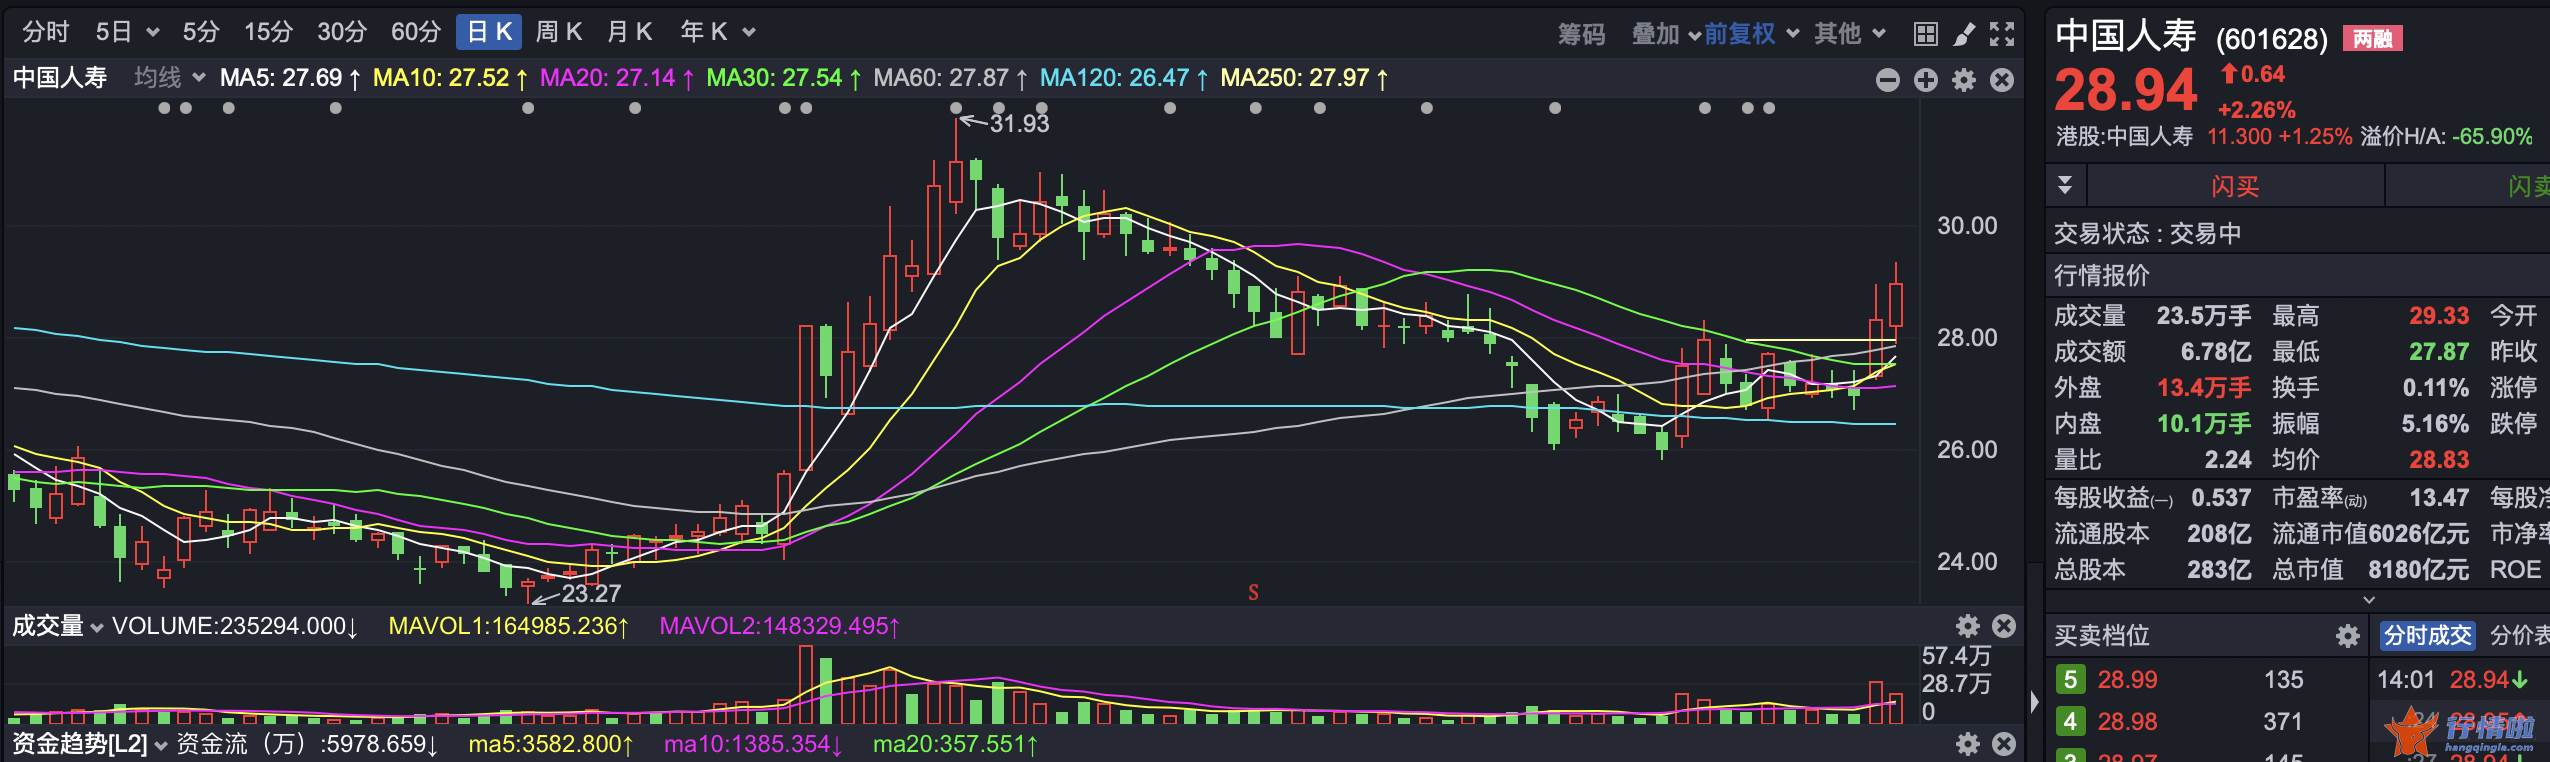The width and height of the screenshot is (2550, 762).
Task: Click the 港股:中国人寿 link
Action: pyautogui.click(x=2124, y=137)
